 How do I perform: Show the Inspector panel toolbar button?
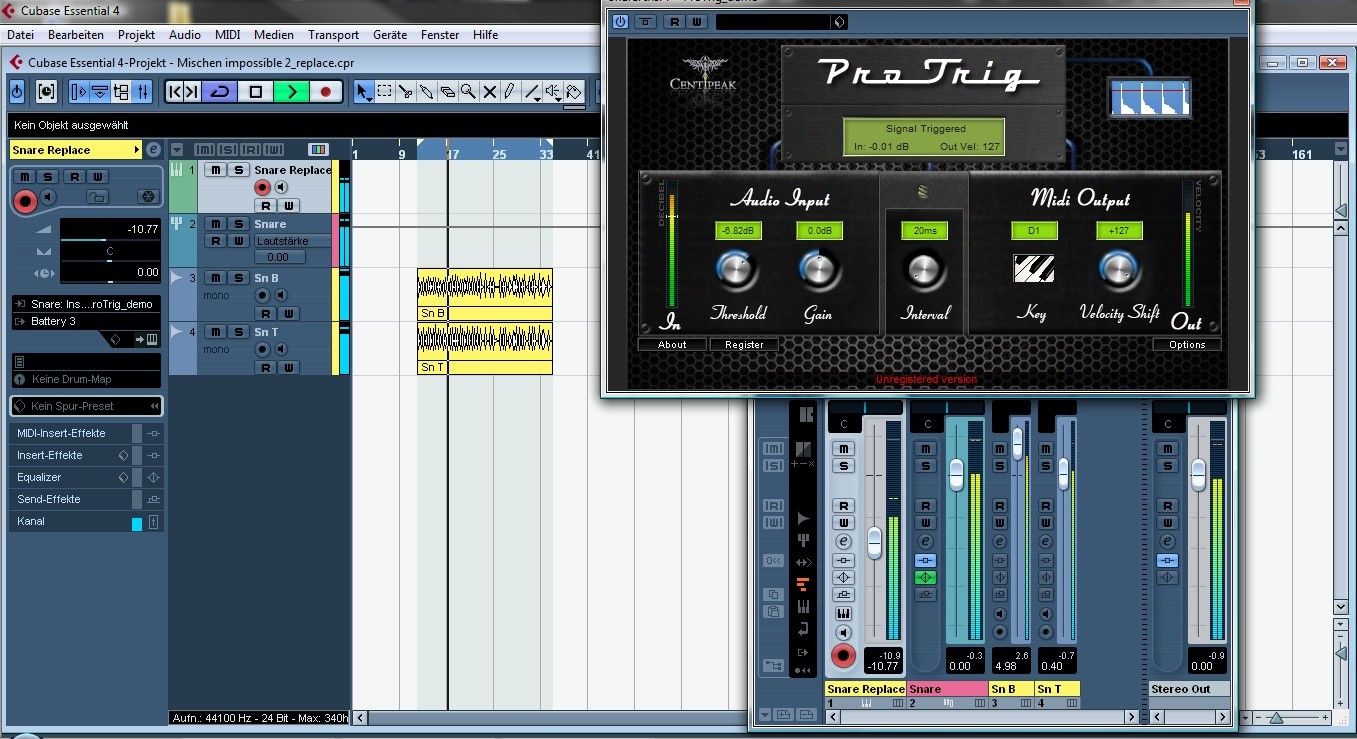pos(80,92)
